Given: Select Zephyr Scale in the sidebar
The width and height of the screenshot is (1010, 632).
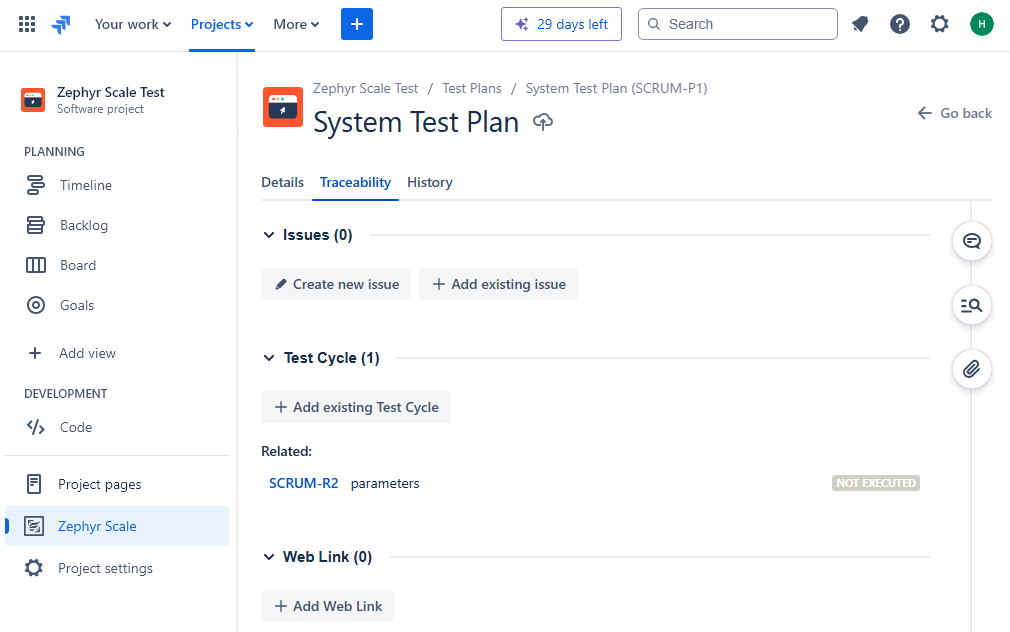Looking at the screenshot, I should tap(117, 526).
